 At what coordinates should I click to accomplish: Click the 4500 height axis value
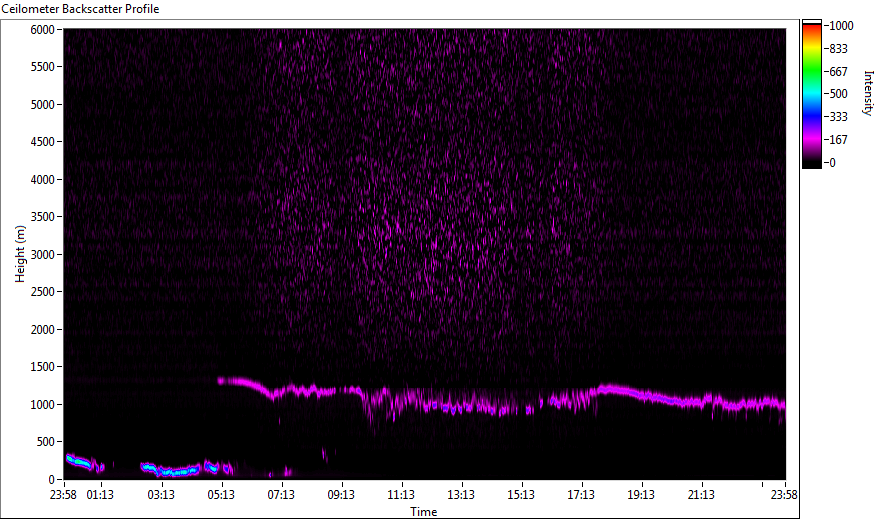(43, 142)
